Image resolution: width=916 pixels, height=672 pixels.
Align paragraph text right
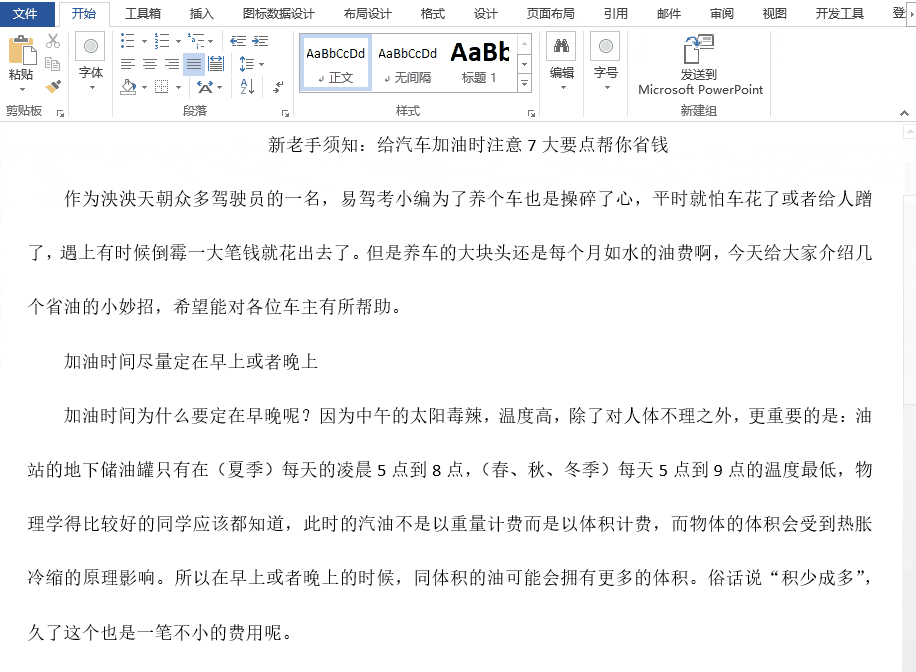[172, 64]
